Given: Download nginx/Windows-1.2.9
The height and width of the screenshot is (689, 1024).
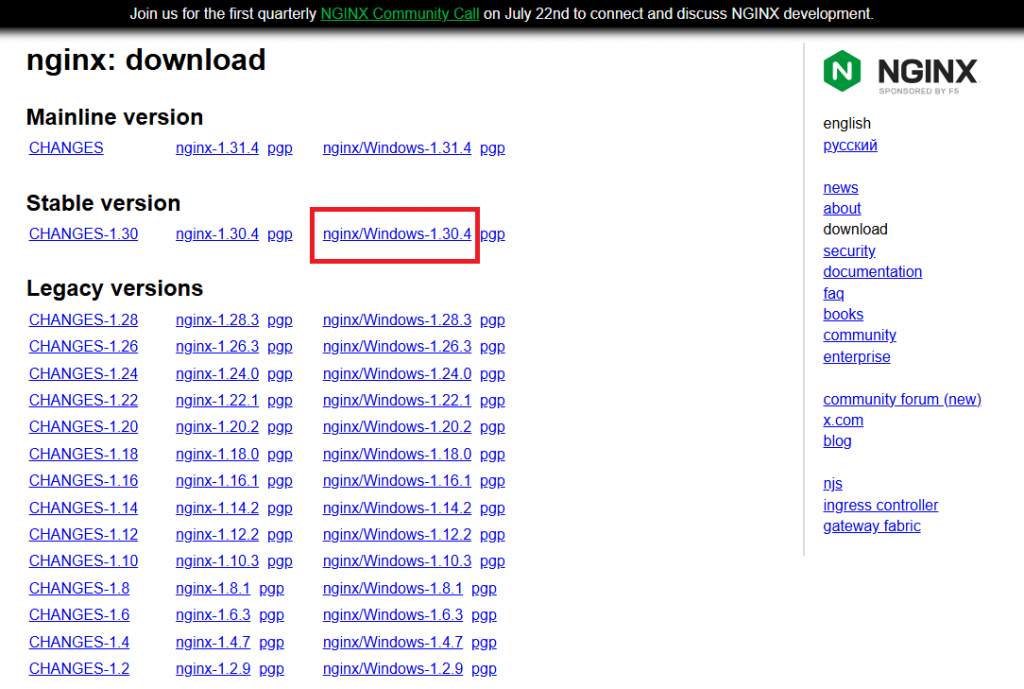Looking at the screenshot, I should point(392,669).
